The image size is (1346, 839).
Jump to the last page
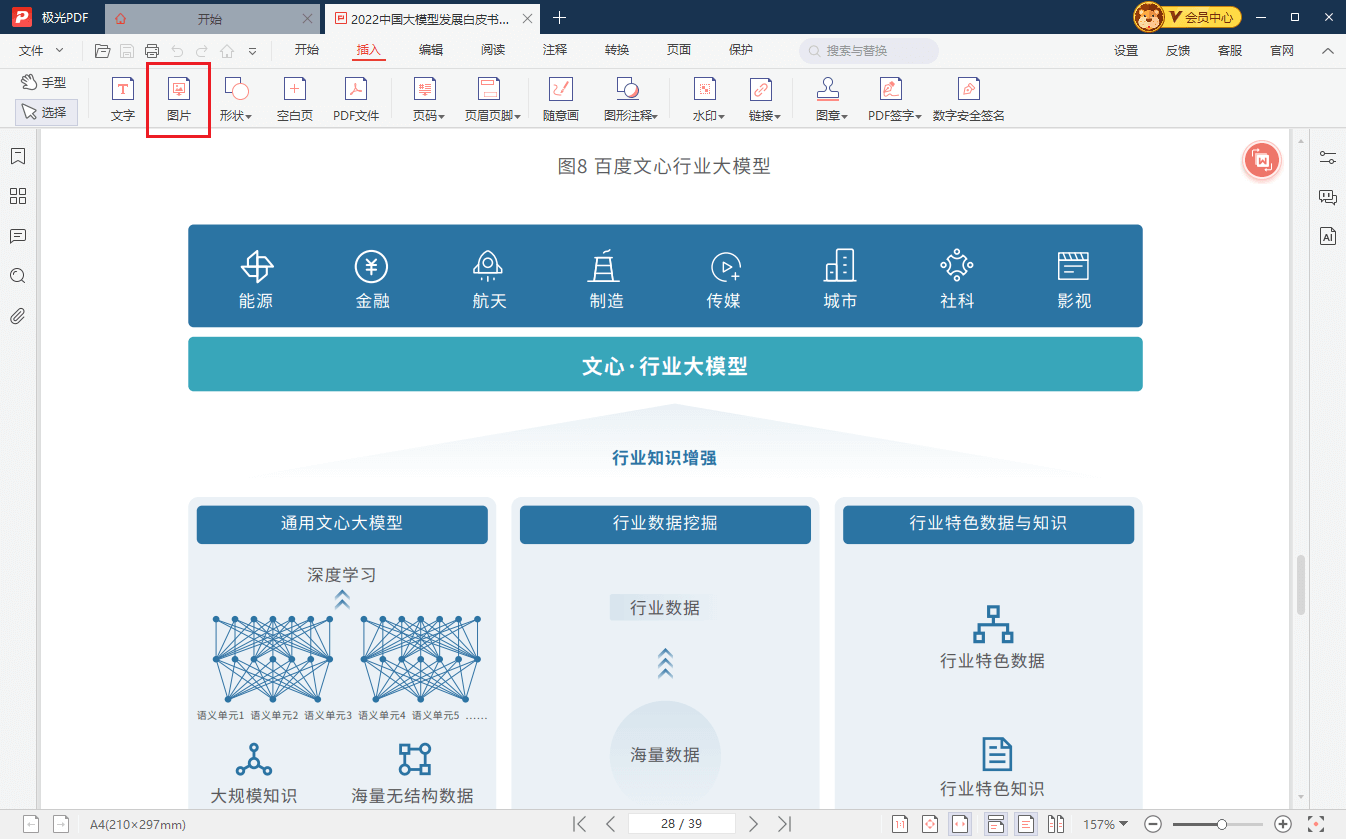pos(785,824)
